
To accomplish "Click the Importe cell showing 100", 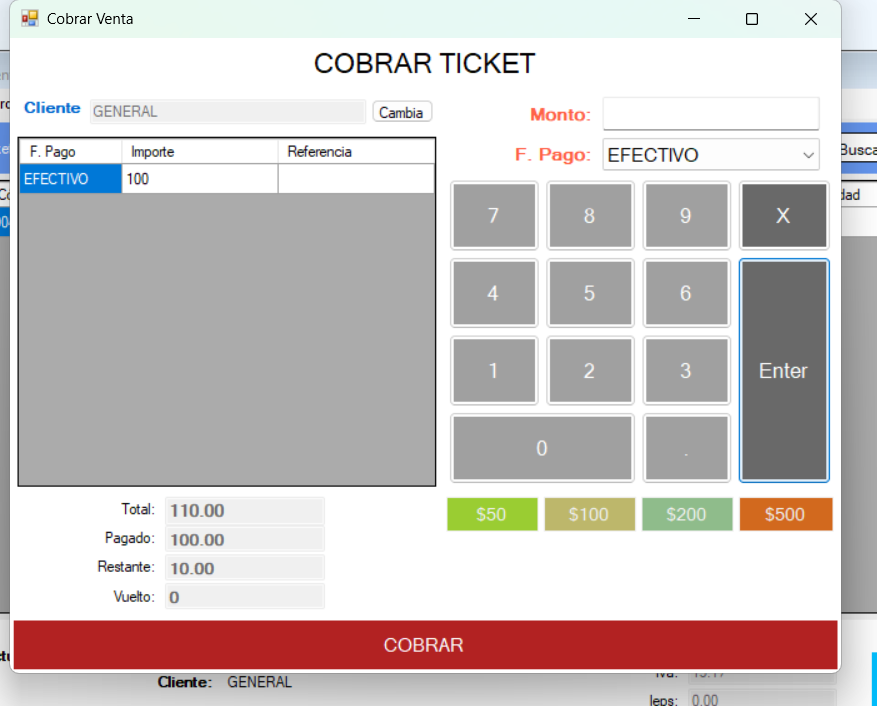I will (x=199, y=179).
